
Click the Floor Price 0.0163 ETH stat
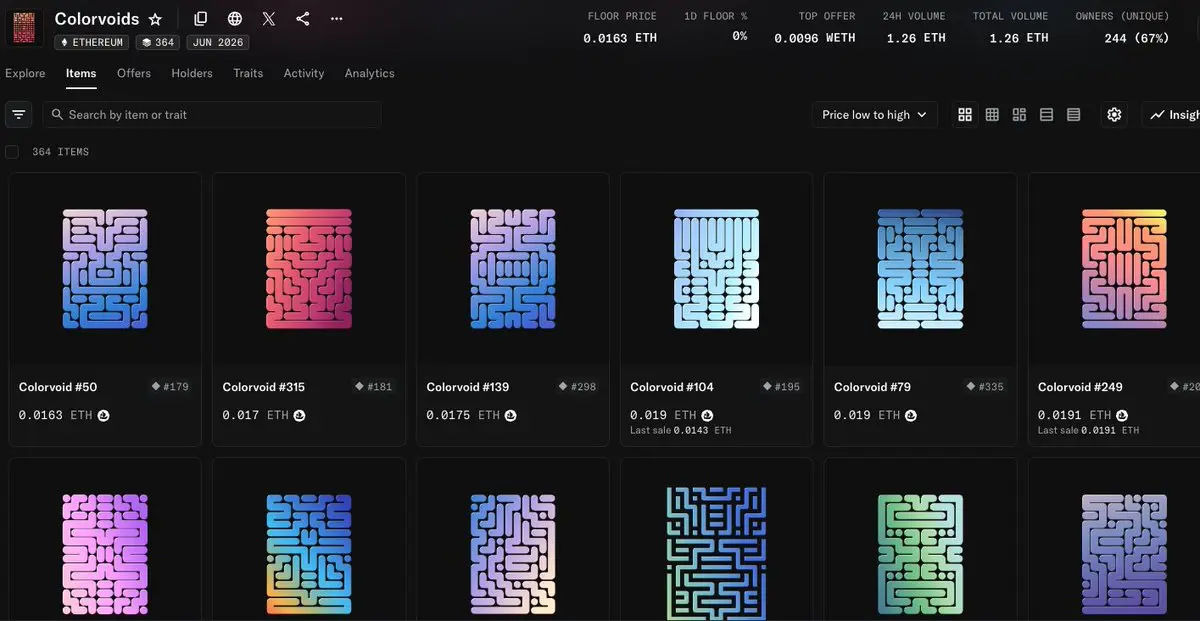tap(621, 28)
